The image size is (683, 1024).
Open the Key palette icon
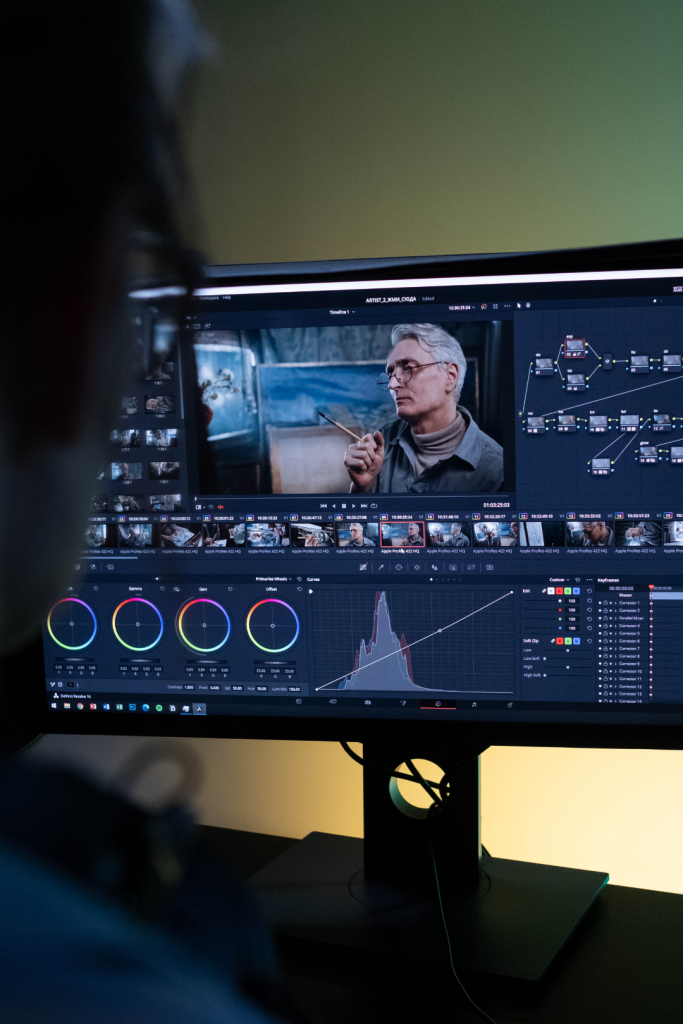coord(453,567)
